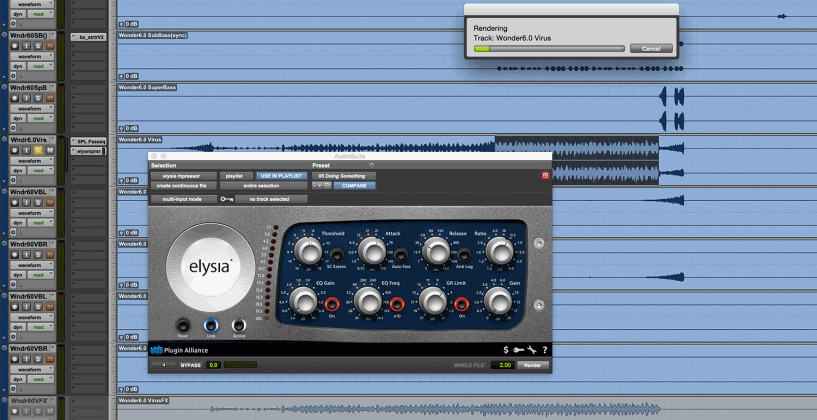The height and width of the screenshot is (420, 817).
Task: Open the elysmprsr insert on Wndr6.0Vrs
Action: click(89, 151)
